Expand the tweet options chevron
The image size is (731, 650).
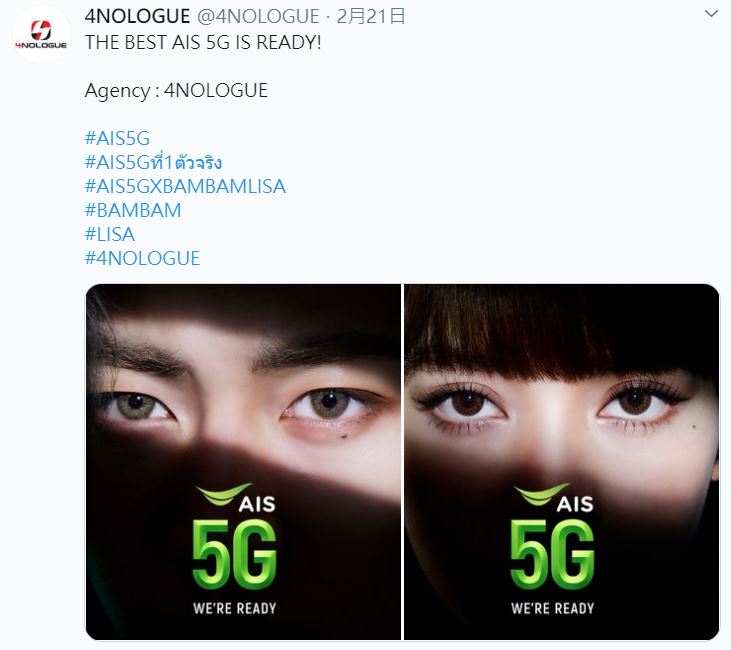click(x=711, y=14)
